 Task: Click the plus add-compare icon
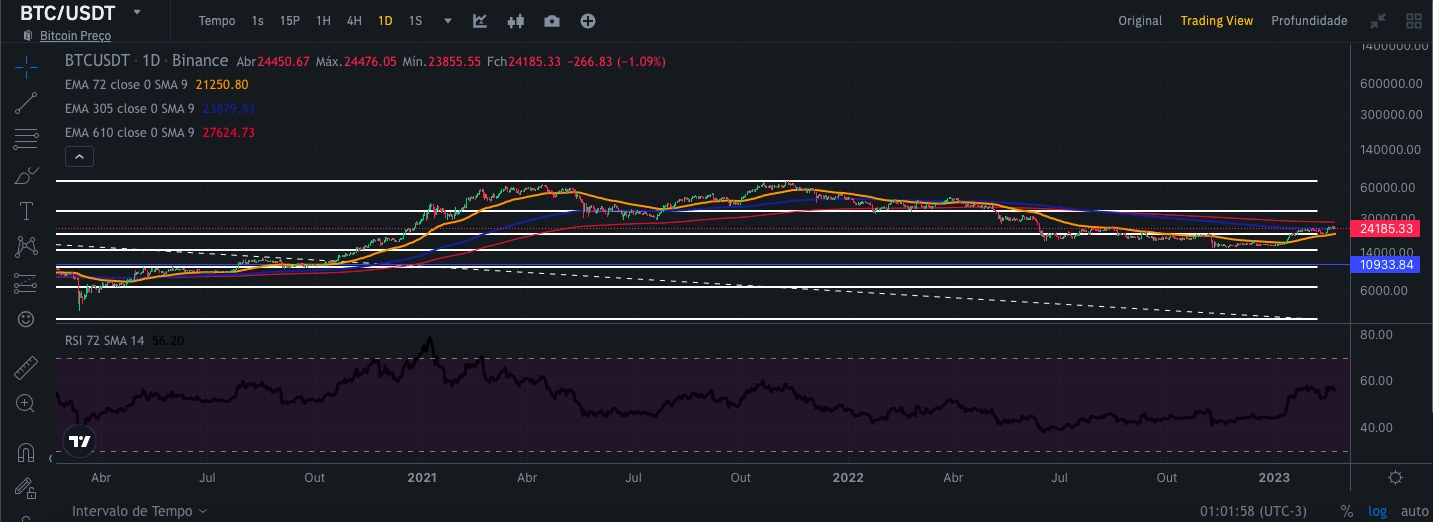[588, 21]
